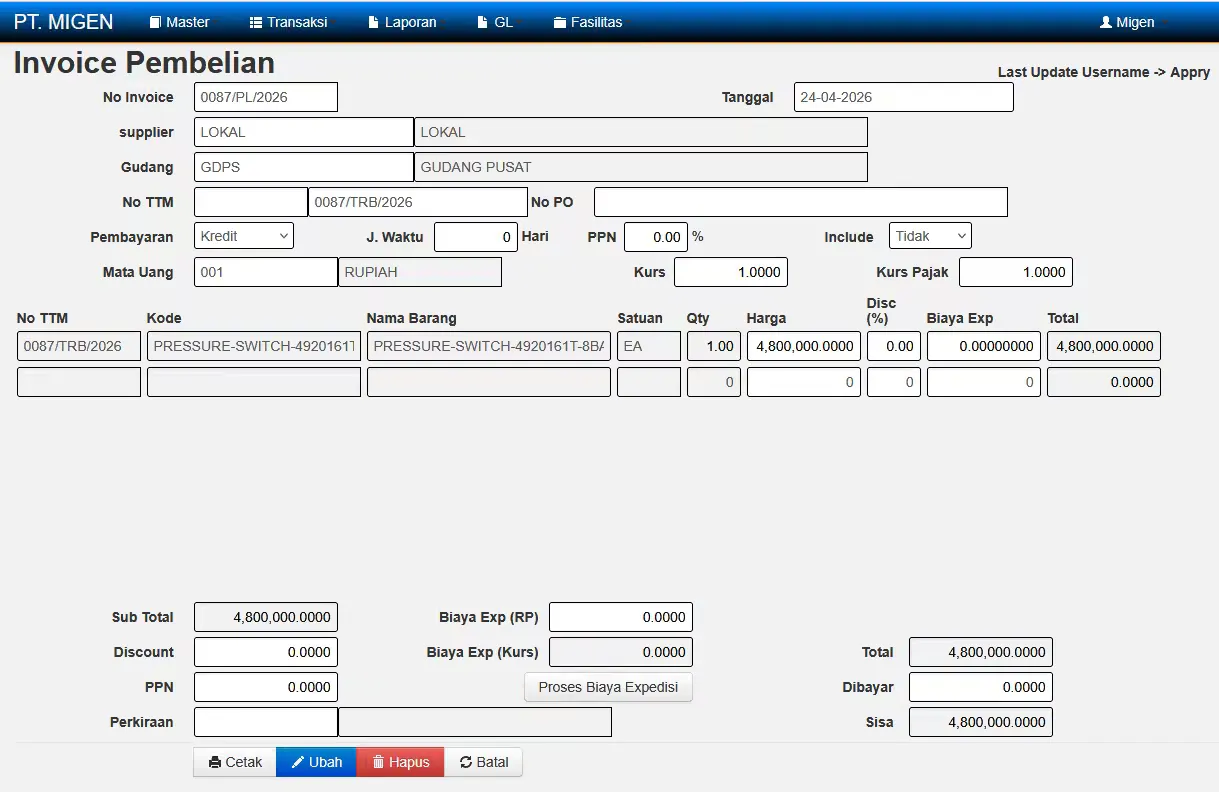Click the RUPIAH currency name field

420,272
